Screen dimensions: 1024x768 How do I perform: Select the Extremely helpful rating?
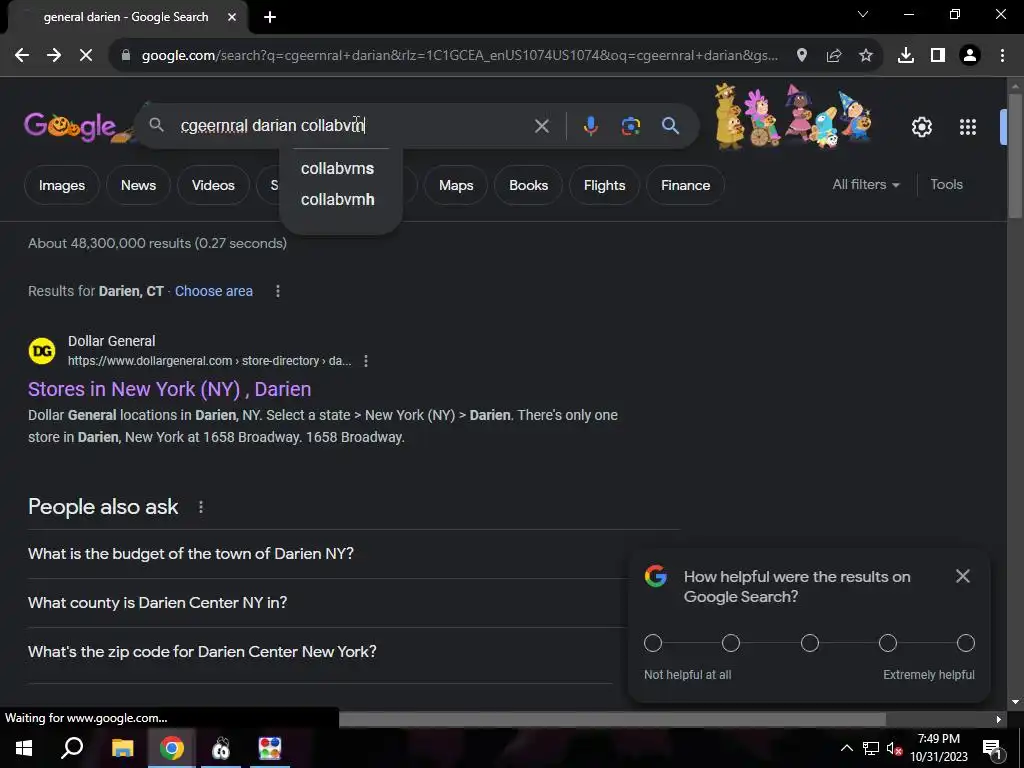(966, 643)
